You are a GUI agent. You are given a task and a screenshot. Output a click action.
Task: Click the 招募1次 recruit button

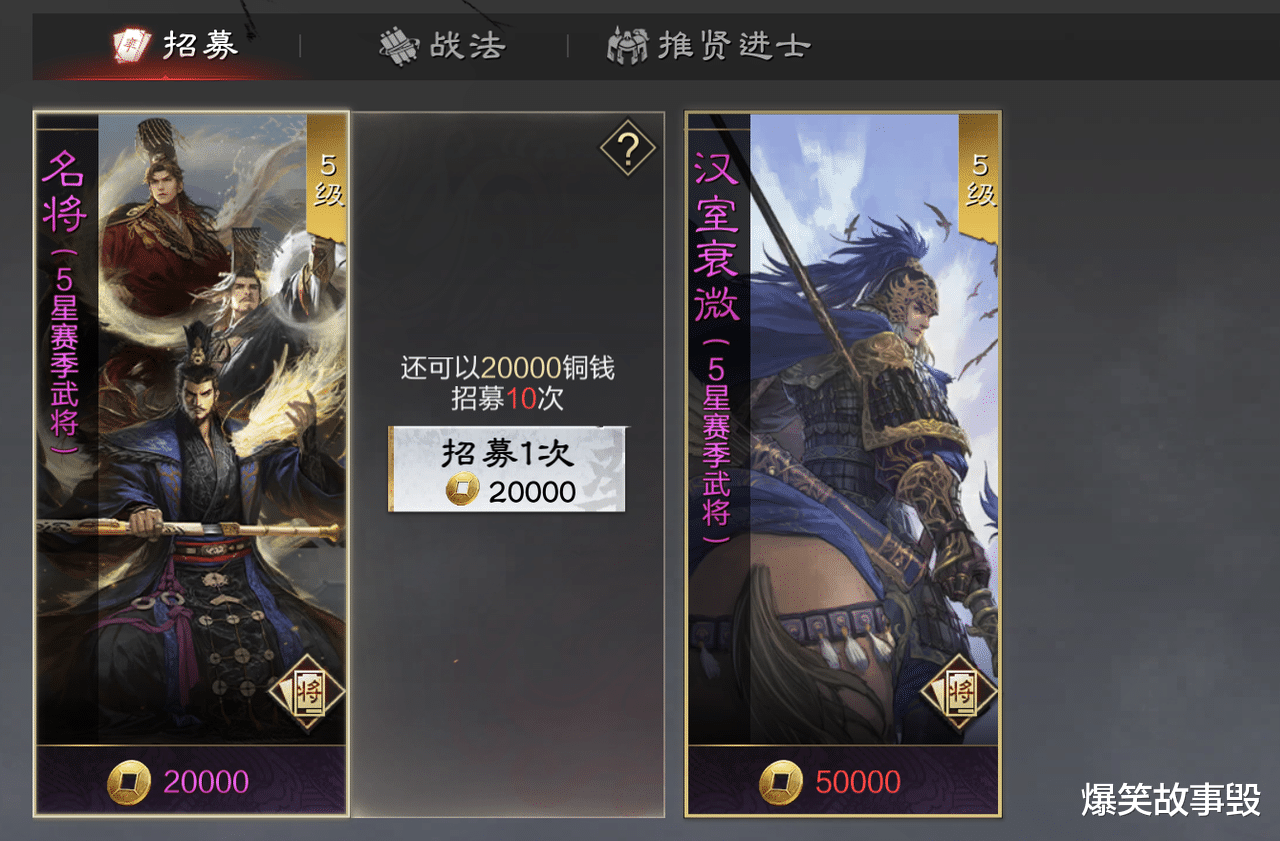point(507,469)
